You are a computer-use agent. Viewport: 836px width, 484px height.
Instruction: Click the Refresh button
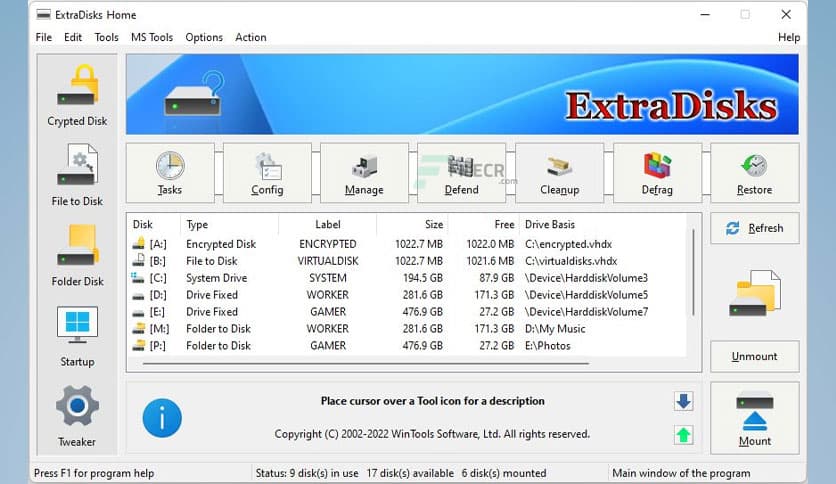754,228
